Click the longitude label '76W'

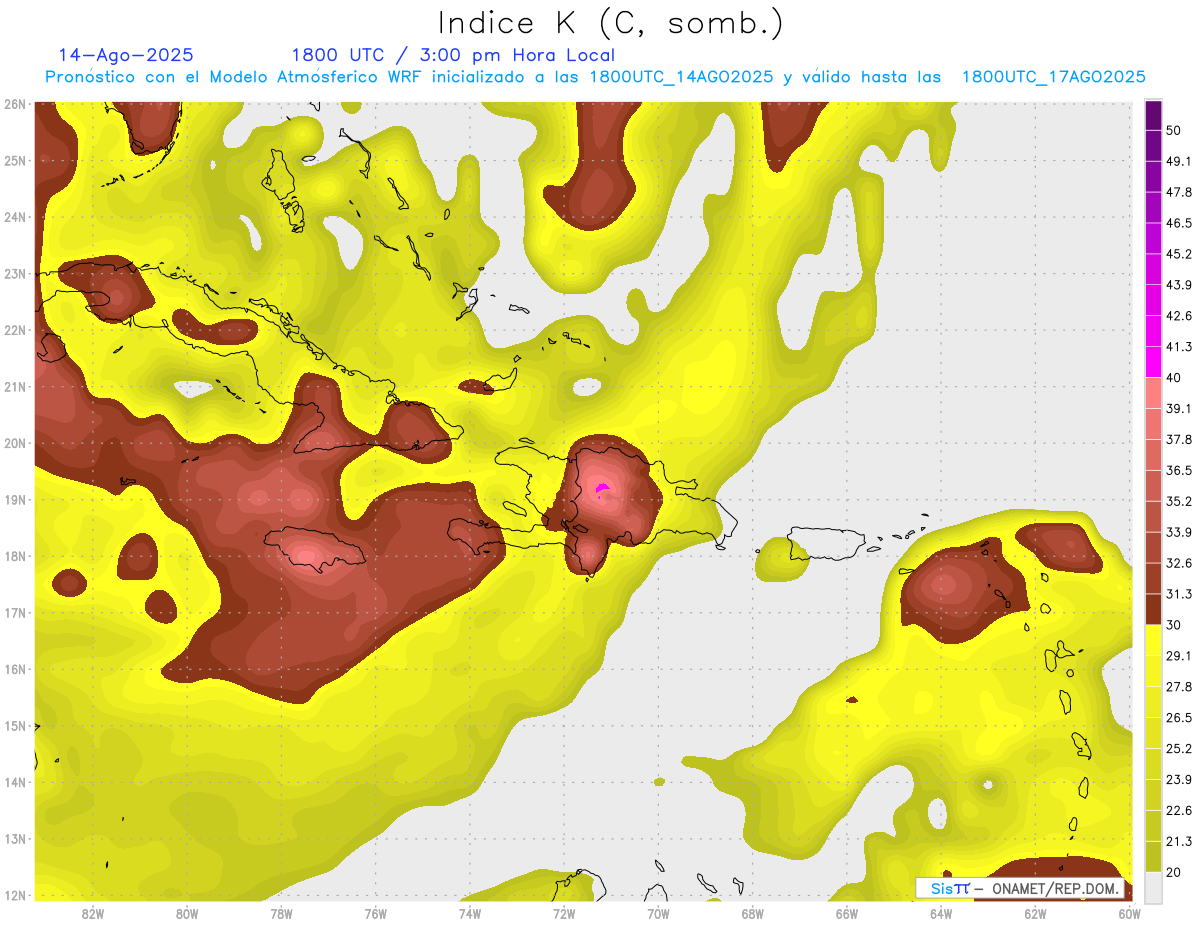tap(375, 913)
